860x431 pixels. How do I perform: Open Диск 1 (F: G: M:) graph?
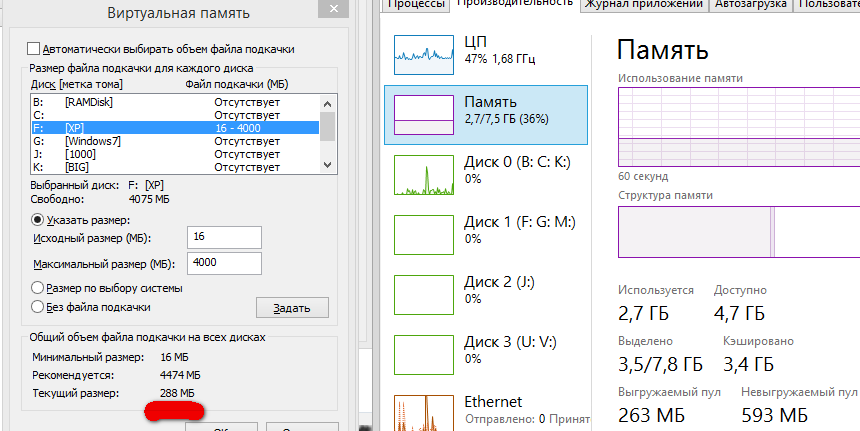coord(425,235)
